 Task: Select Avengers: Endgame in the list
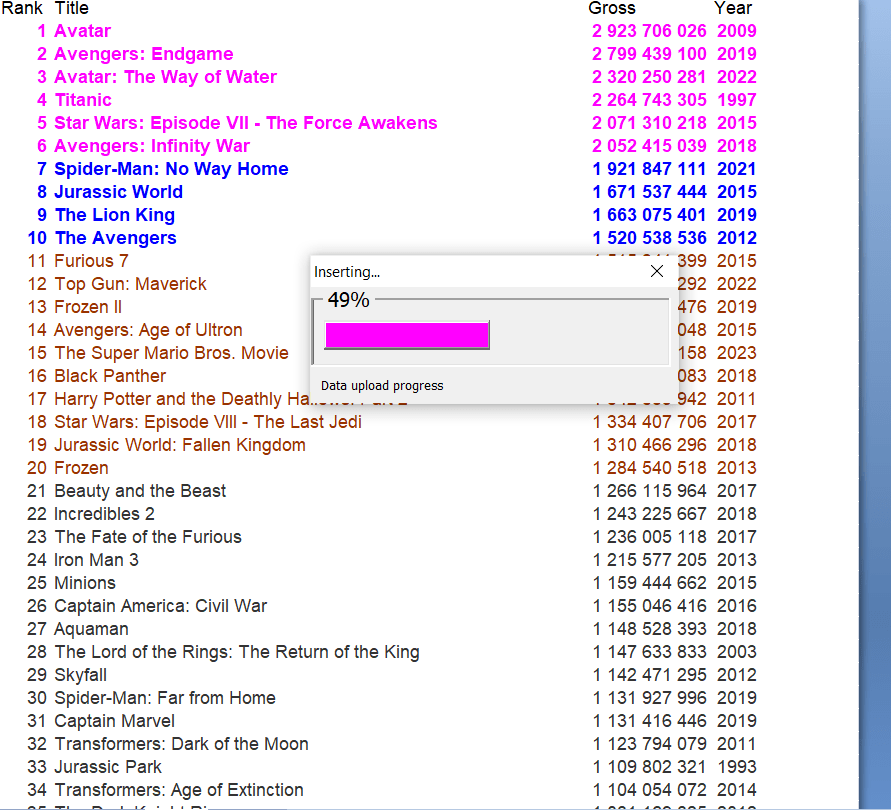click(143, 54)
